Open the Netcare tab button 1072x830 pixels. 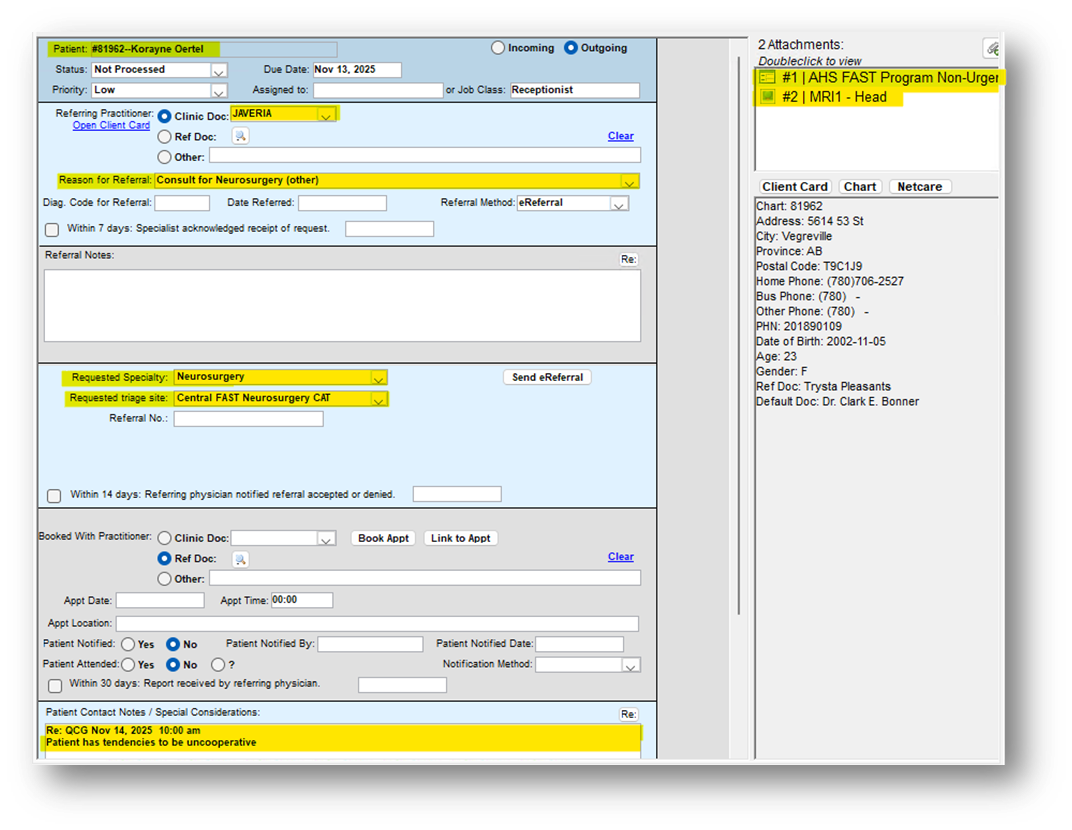tap(920, 187)
